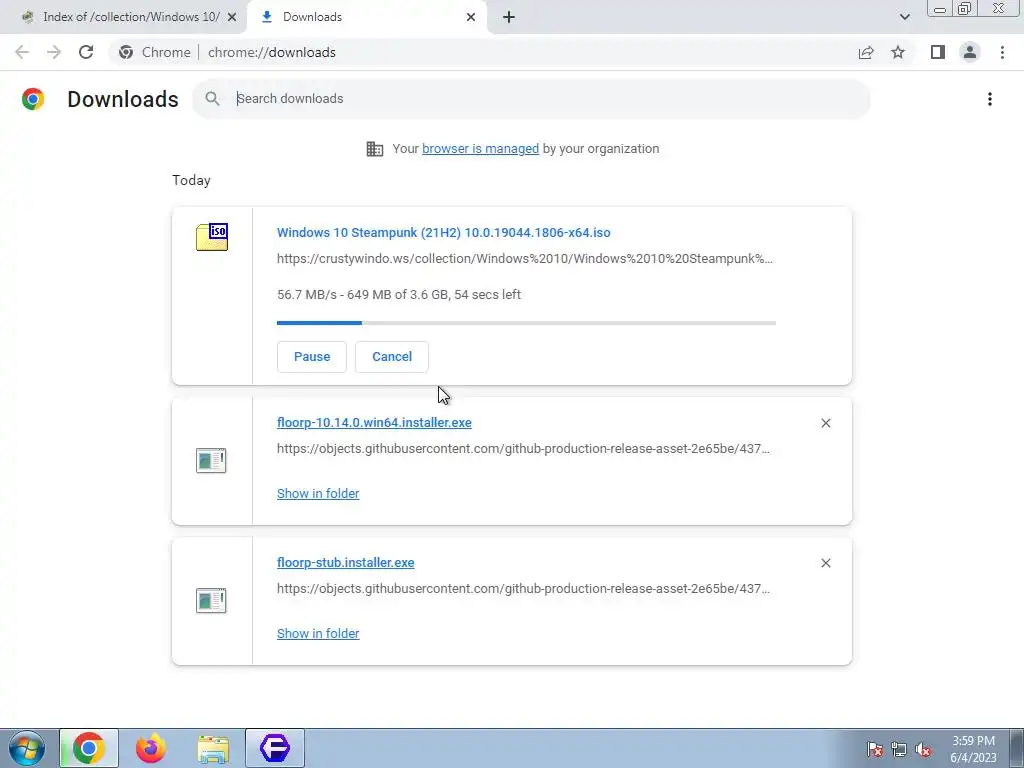Close the Index of /collection/Windows 10/ tab
This screenshot has width=1024, height=768.
pyautogui.click(x=232, y=17)
